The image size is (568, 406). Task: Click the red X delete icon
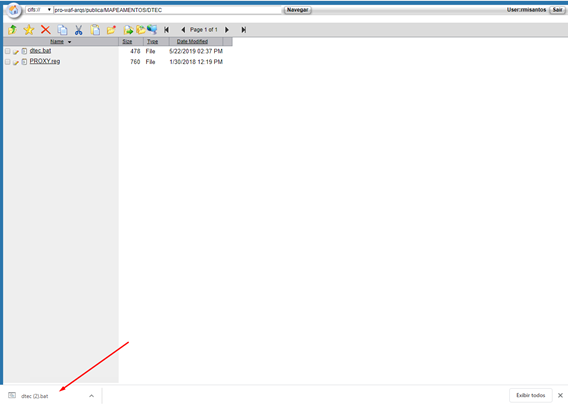click(45, 30)
